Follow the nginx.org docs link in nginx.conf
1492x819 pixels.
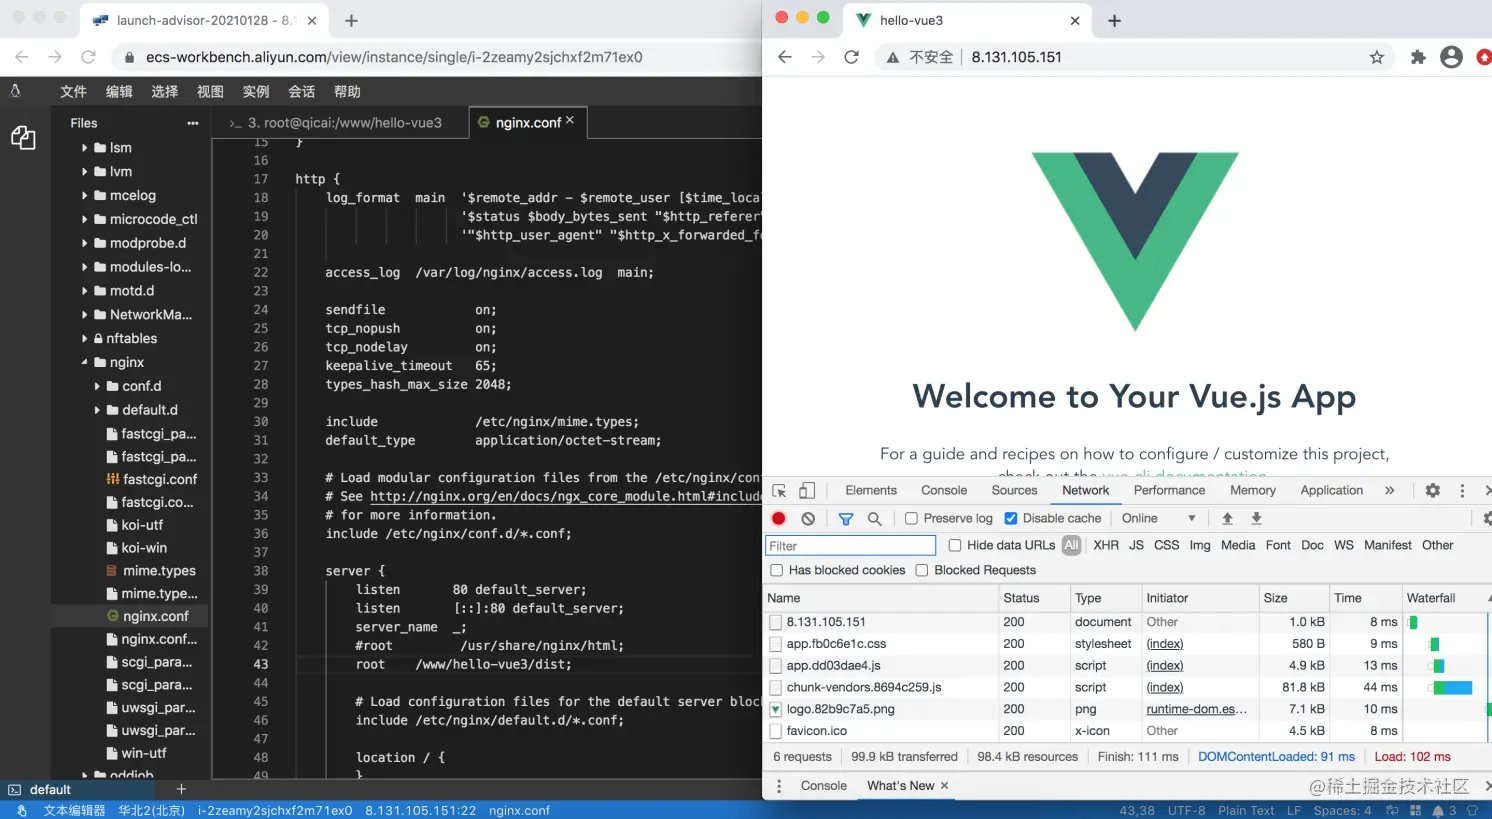(565, 497)
